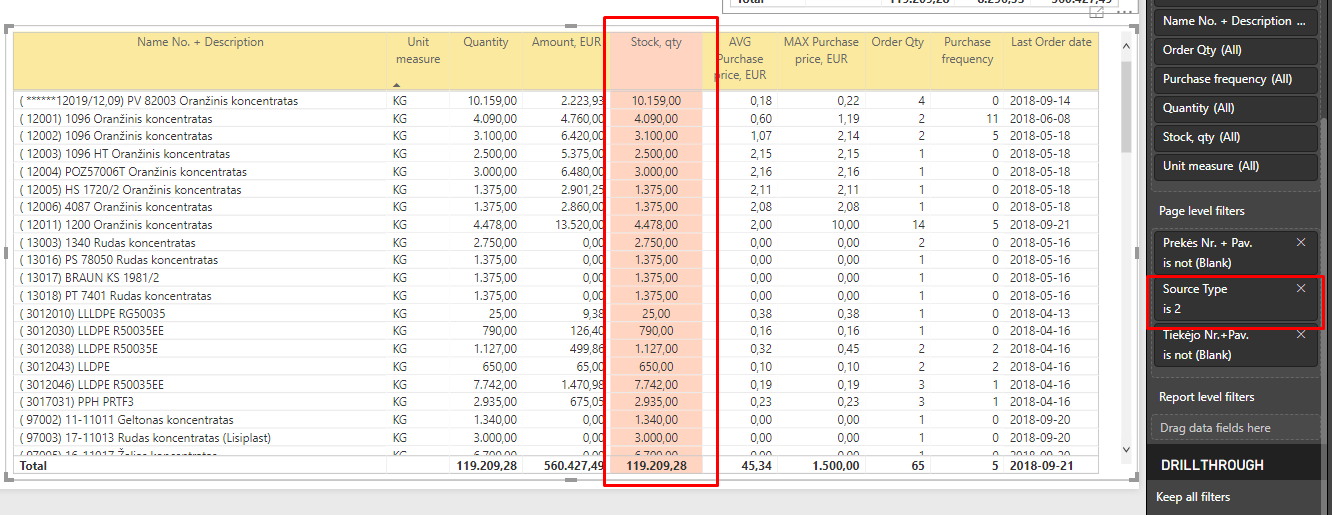The height and width of the screenshot is (515, 1332).
Task: Expand the Quantity (All) filter card
Action: (1235, 108)
